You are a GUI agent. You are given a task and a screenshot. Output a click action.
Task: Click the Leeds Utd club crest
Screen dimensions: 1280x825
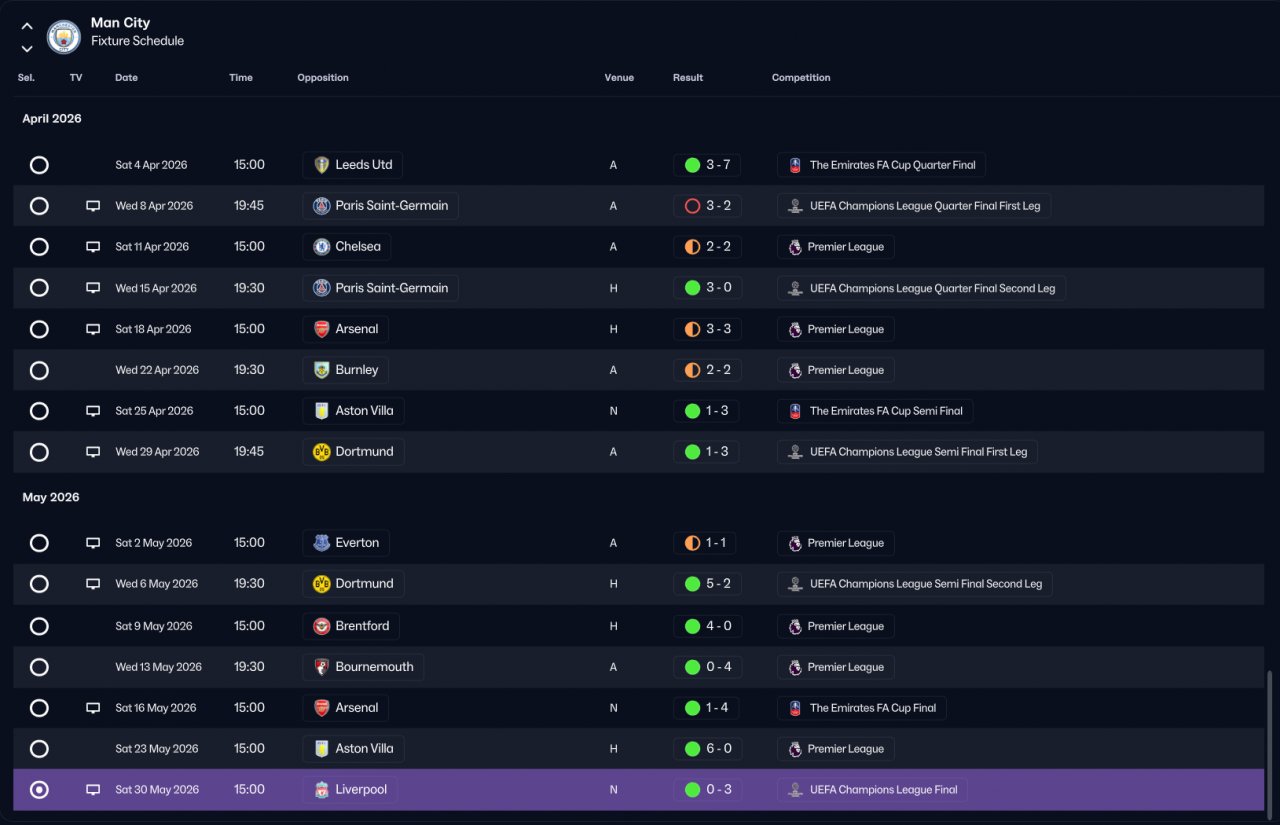click(321, 165)
